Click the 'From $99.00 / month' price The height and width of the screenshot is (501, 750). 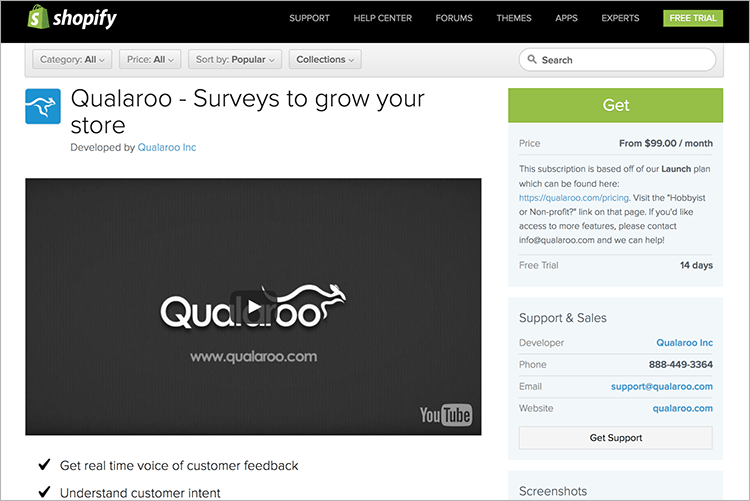(x=666, y=143)
